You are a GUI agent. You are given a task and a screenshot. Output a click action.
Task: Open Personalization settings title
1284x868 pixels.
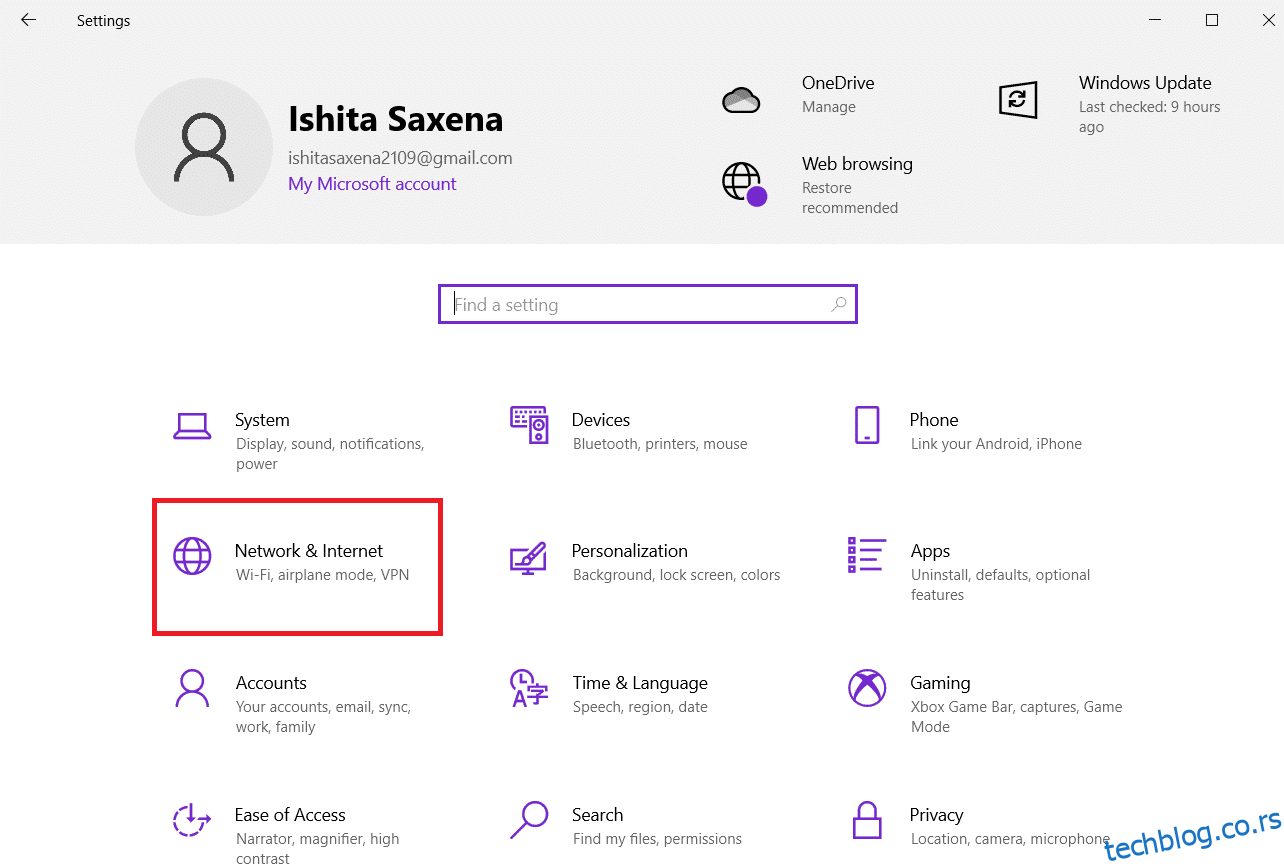tap(630, 551)
